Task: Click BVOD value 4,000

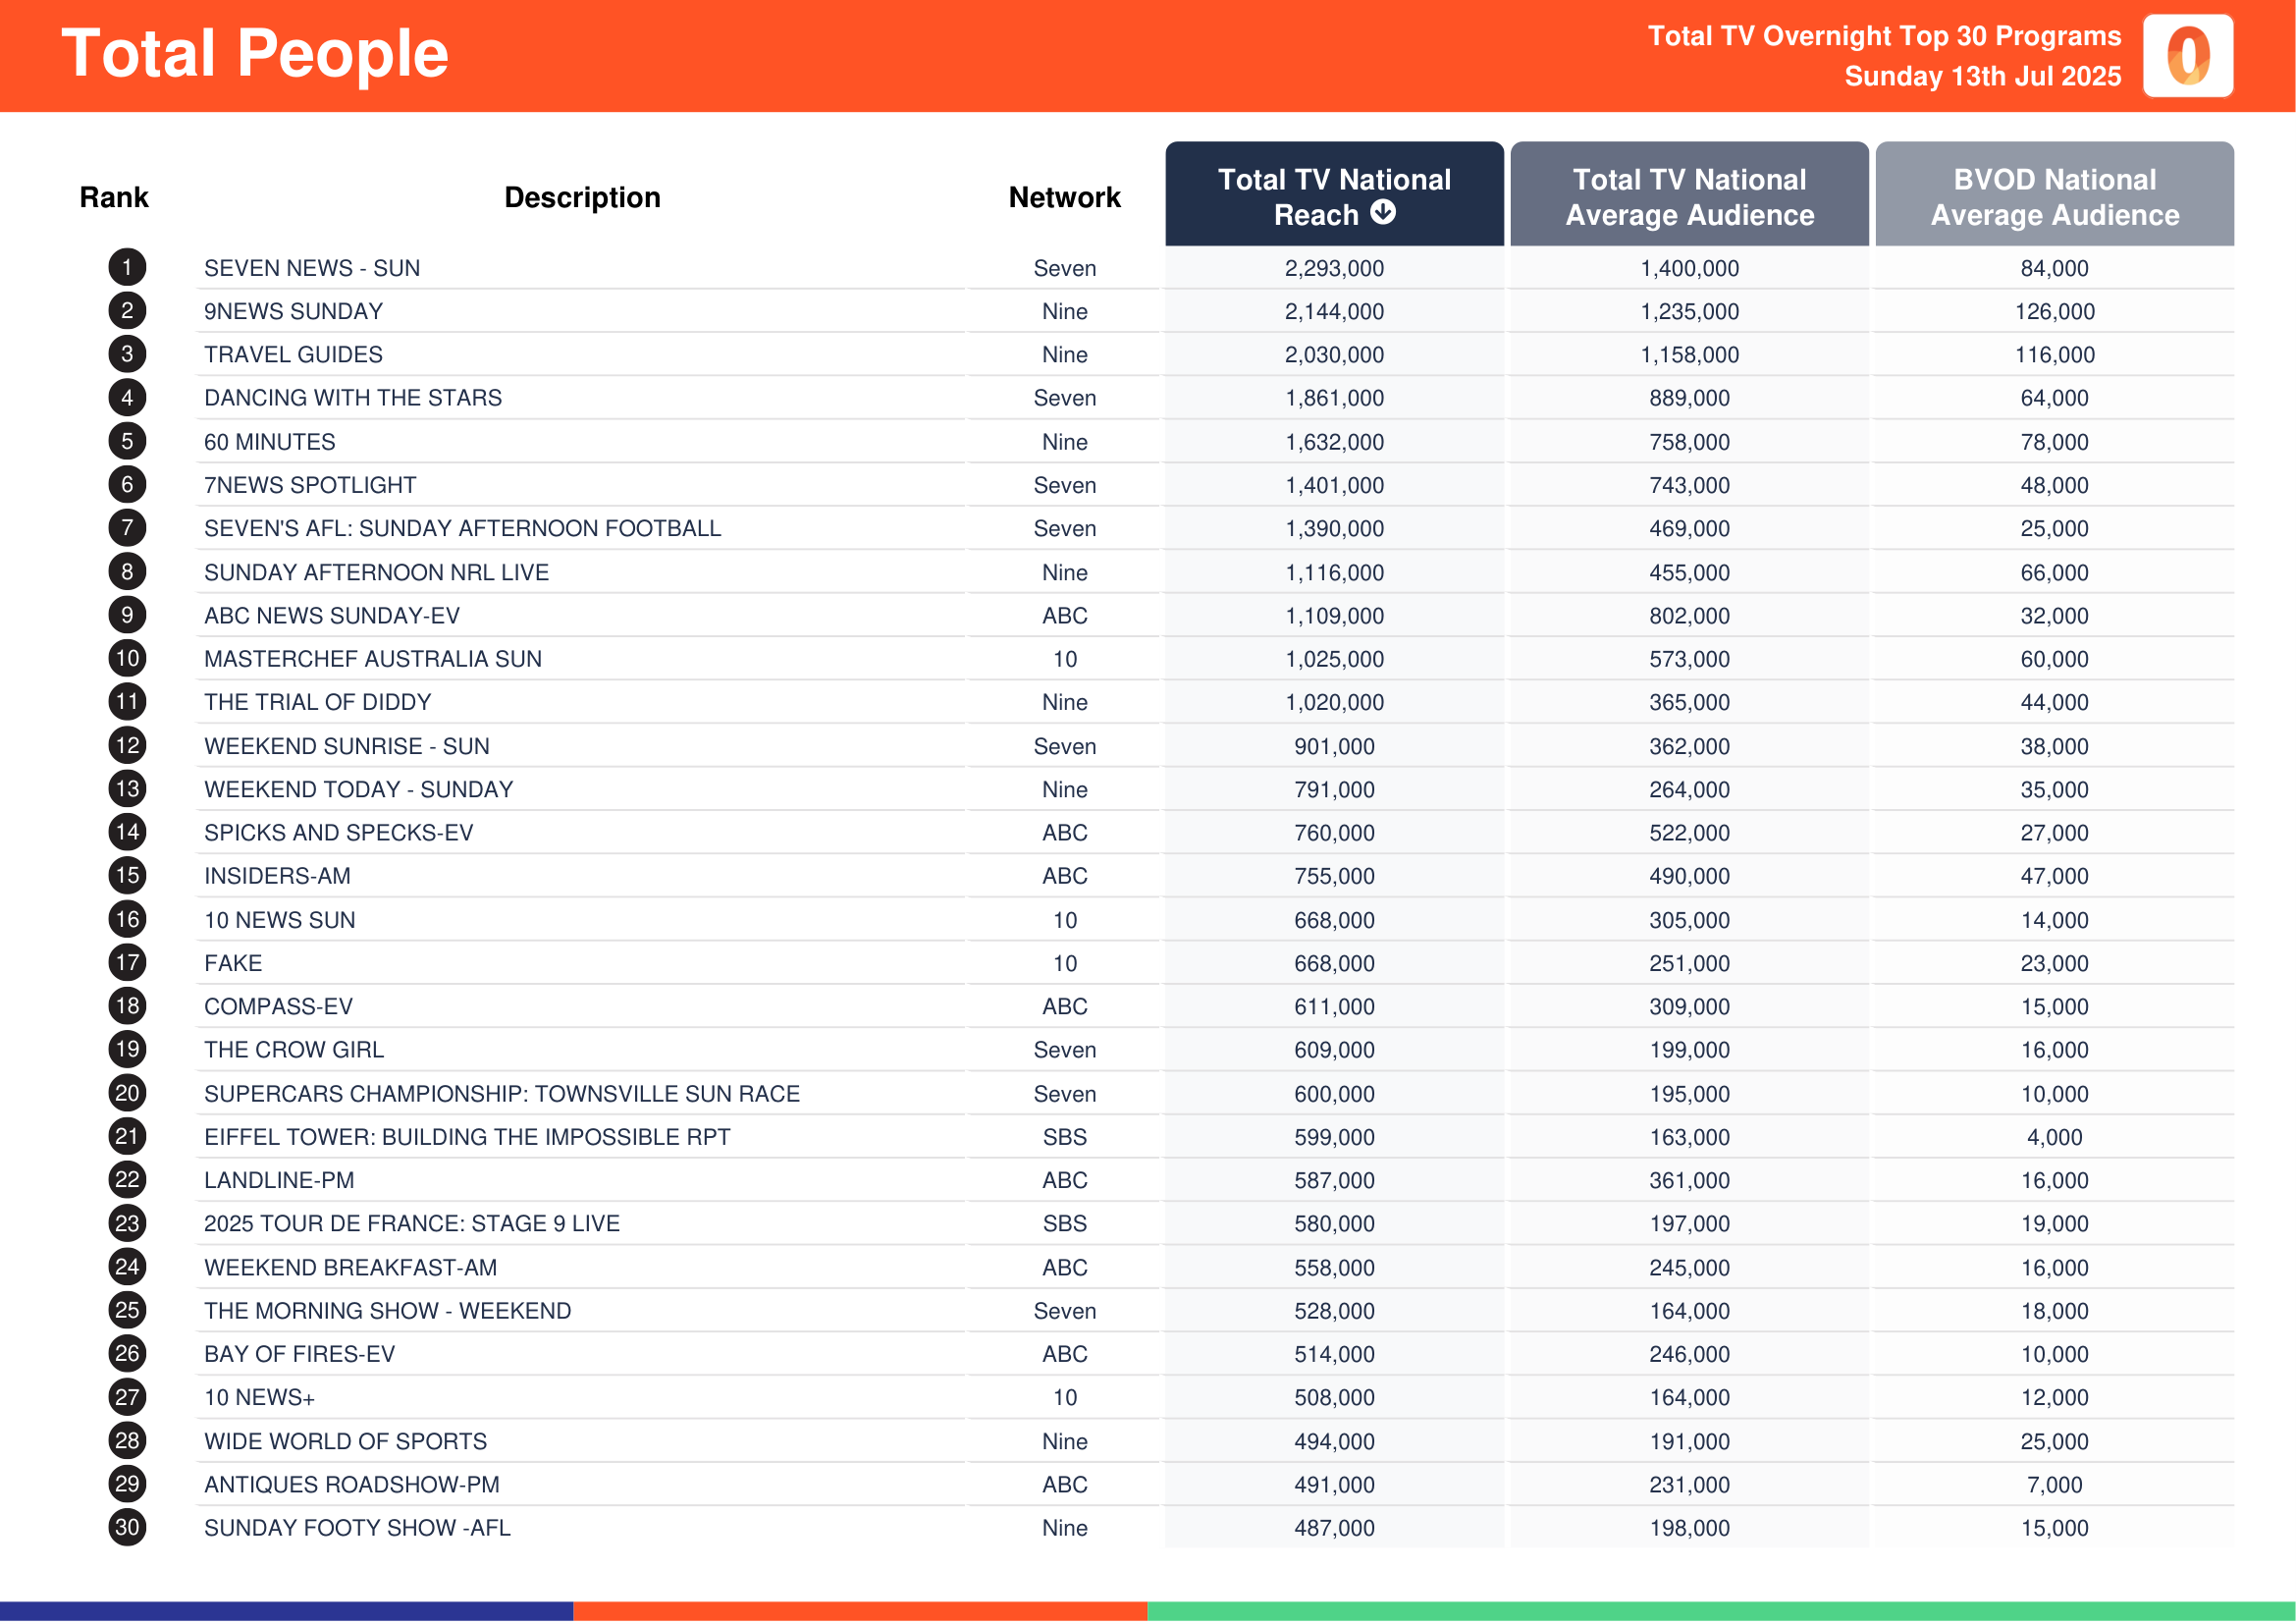Action: click(x=2054, y=1137)
